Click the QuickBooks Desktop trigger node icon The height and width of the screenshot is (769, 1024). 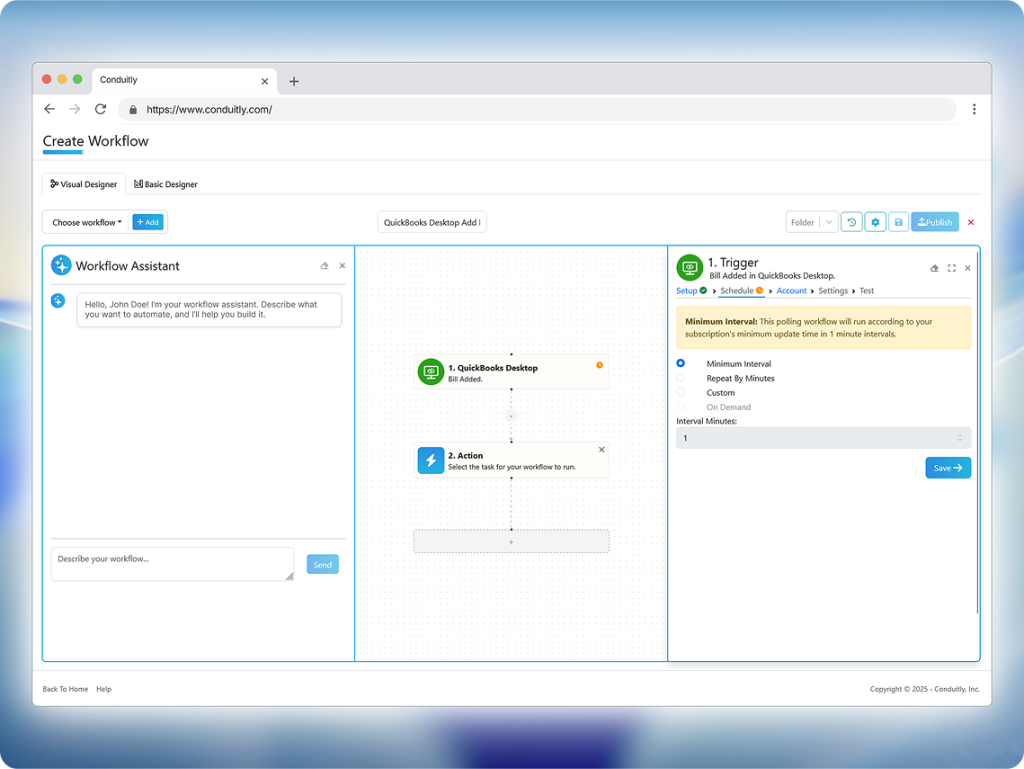click(431, 372)
